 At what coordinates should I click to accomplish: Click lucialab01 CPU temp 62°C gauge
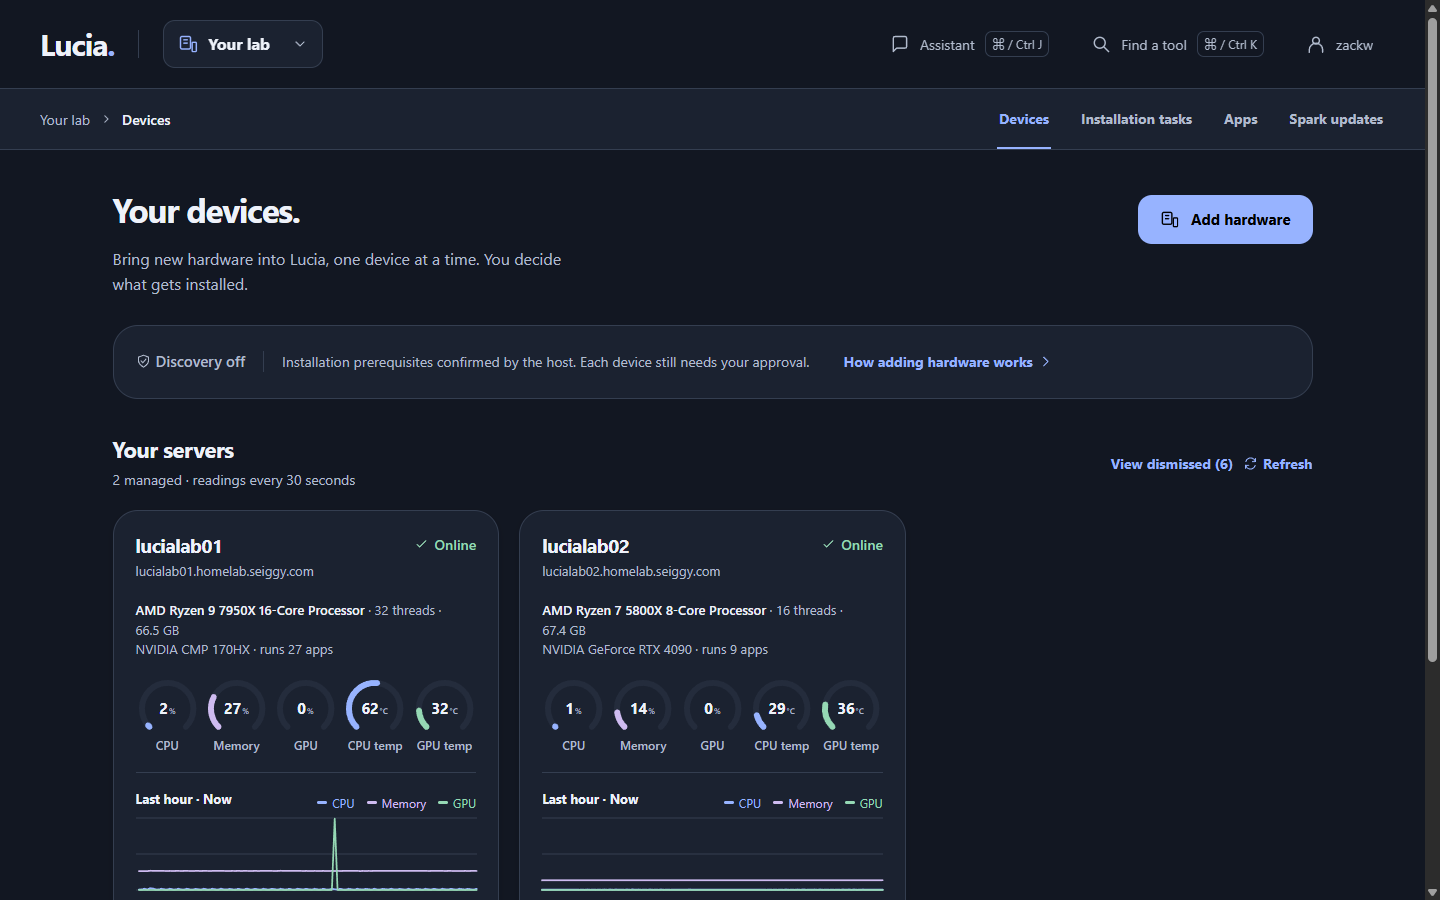pyautogui.click(x=375, y=708)
